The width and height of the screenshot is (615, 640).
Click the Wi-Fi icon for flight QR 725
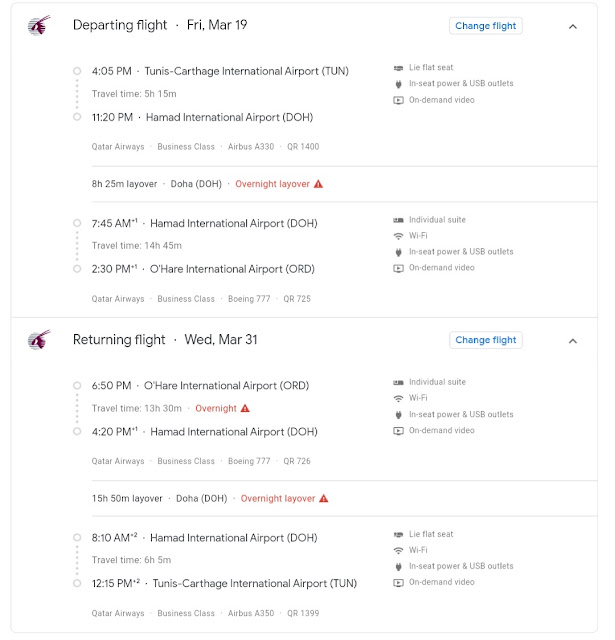pyautogui.click(x=398, y=236)
